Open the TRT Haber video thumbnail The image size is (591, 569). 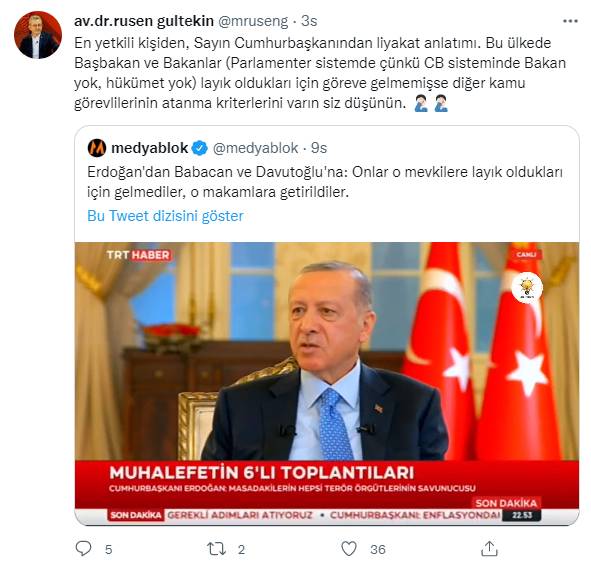pos(327,383)
